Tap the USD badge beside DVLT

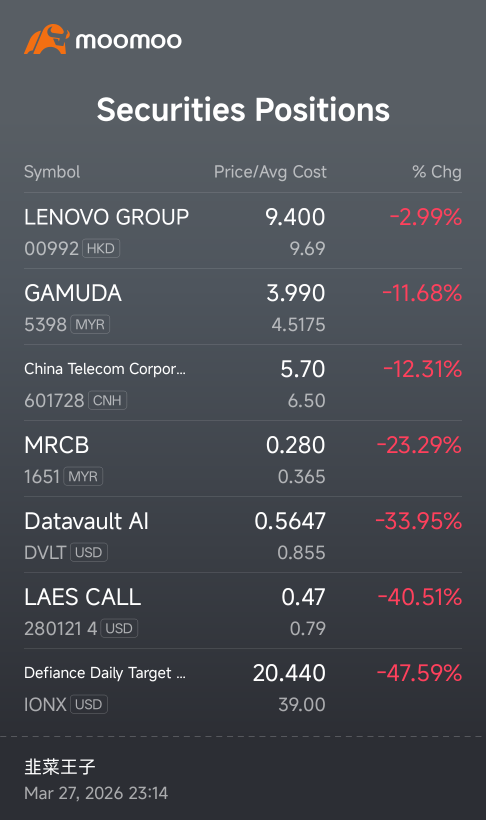click(x=88, y=552)
